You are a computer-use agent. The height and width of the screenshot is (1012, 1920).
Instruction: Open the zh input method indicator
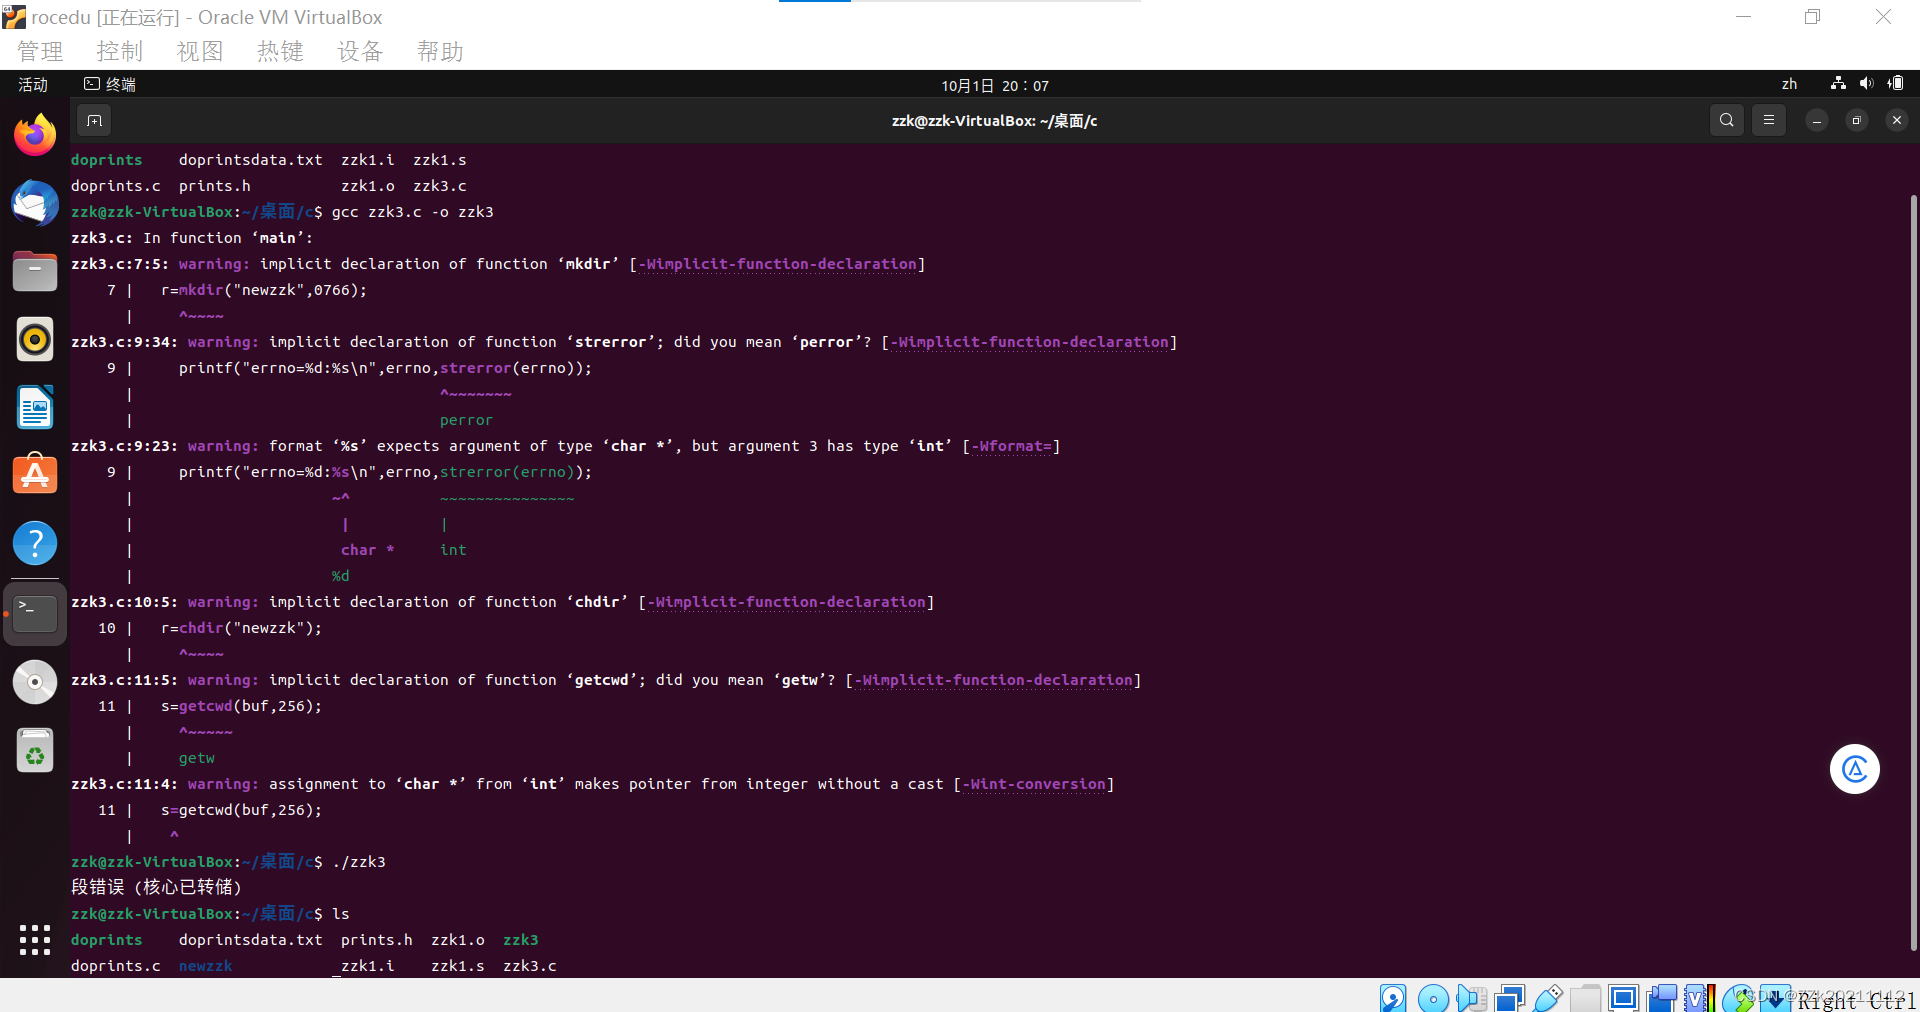point(1789,85)
